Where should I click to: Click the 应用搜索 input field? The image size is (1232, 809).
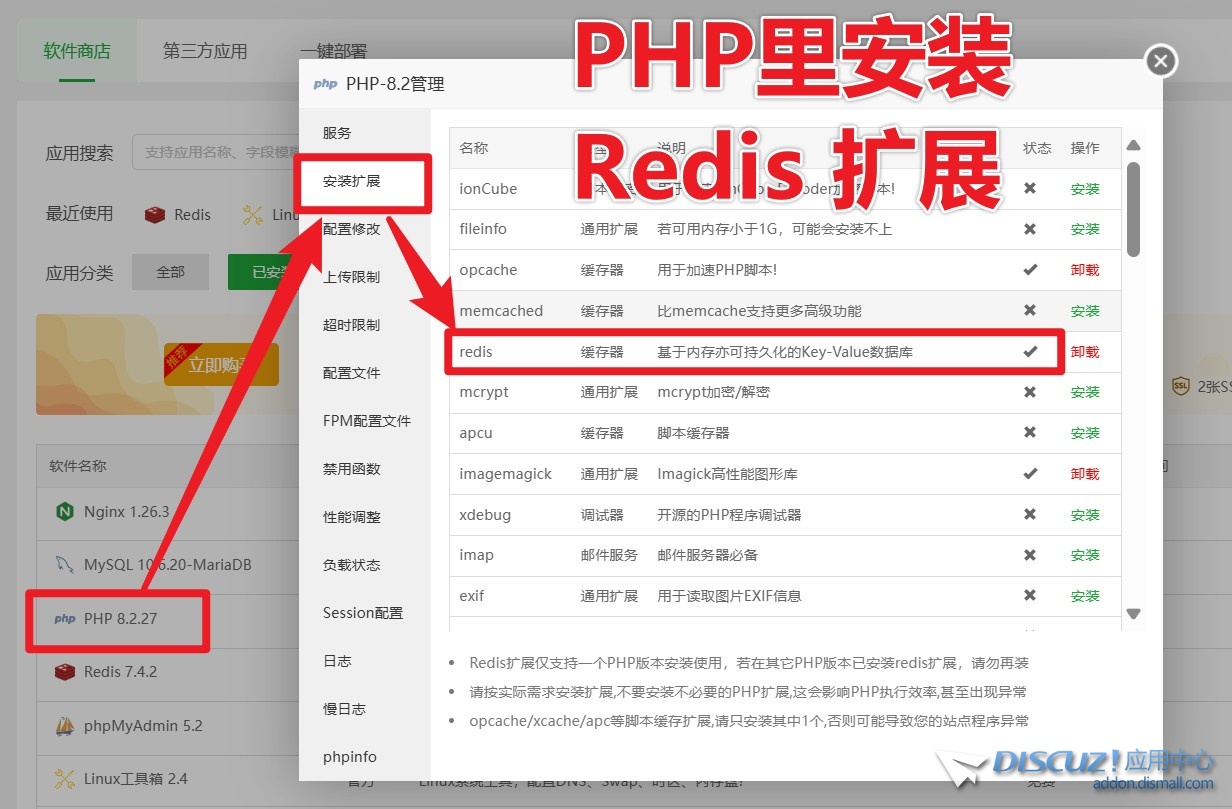216,153
